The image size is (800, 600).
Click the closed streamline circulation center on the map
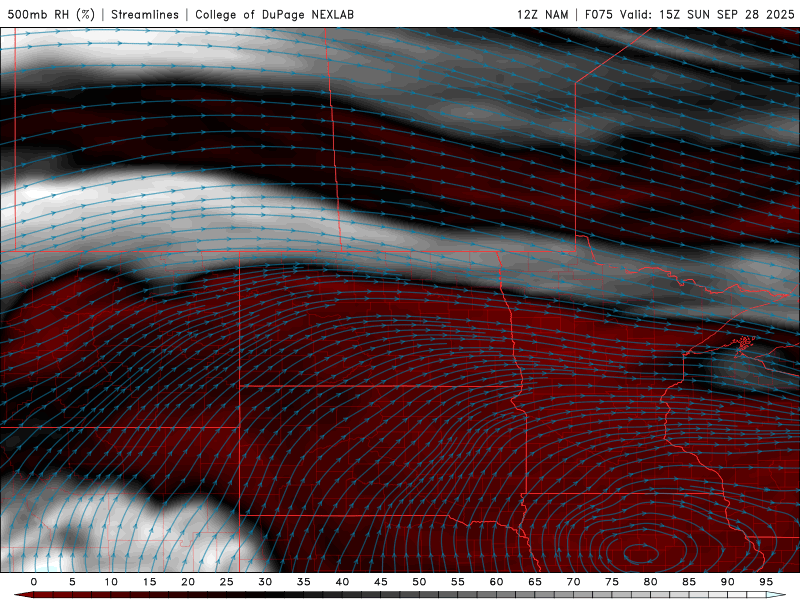click(641, 554)
